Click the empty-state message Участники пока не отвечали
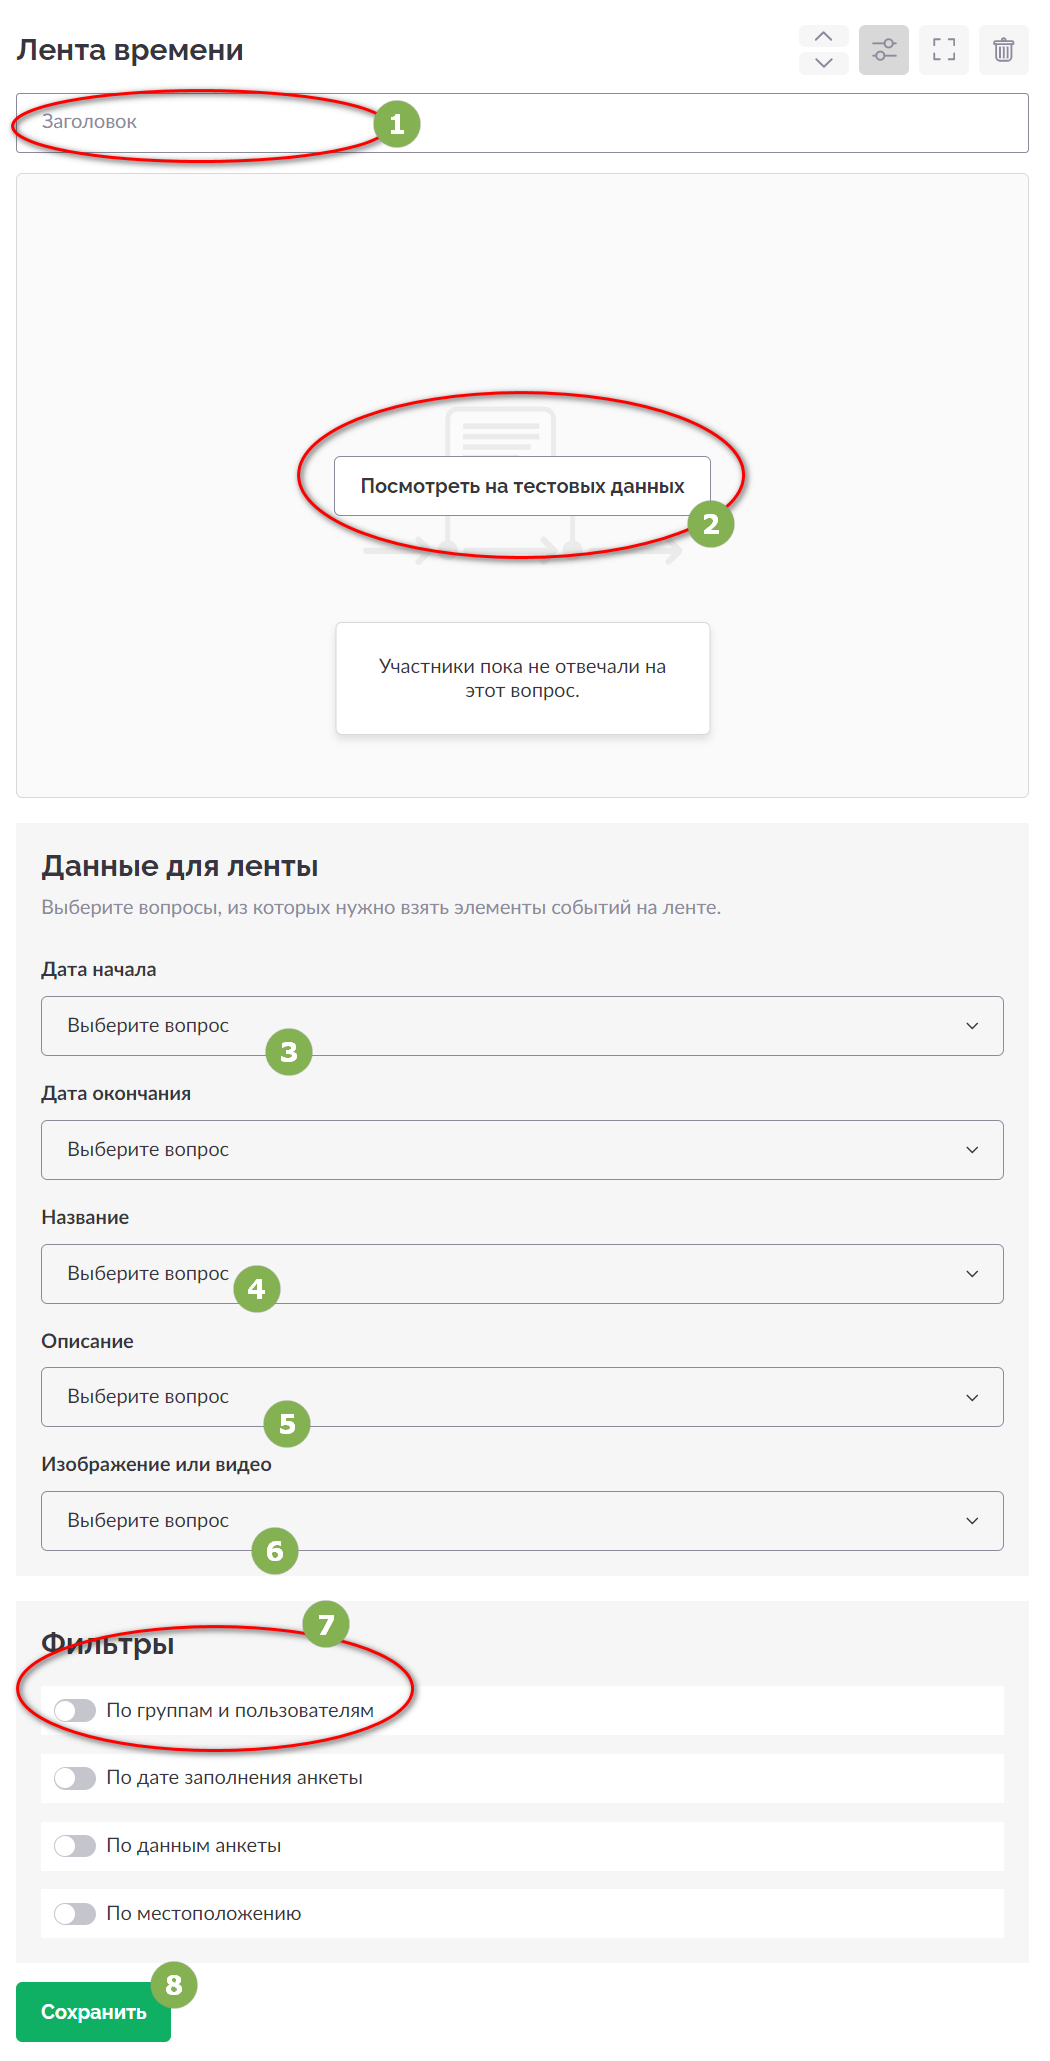Viewport: 1050px width, 2061px height. (x=522, y=679)
